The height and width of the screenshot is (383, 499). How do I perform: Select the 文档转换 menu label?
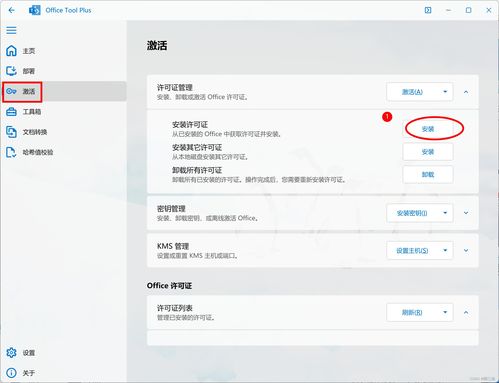(35, 132)
